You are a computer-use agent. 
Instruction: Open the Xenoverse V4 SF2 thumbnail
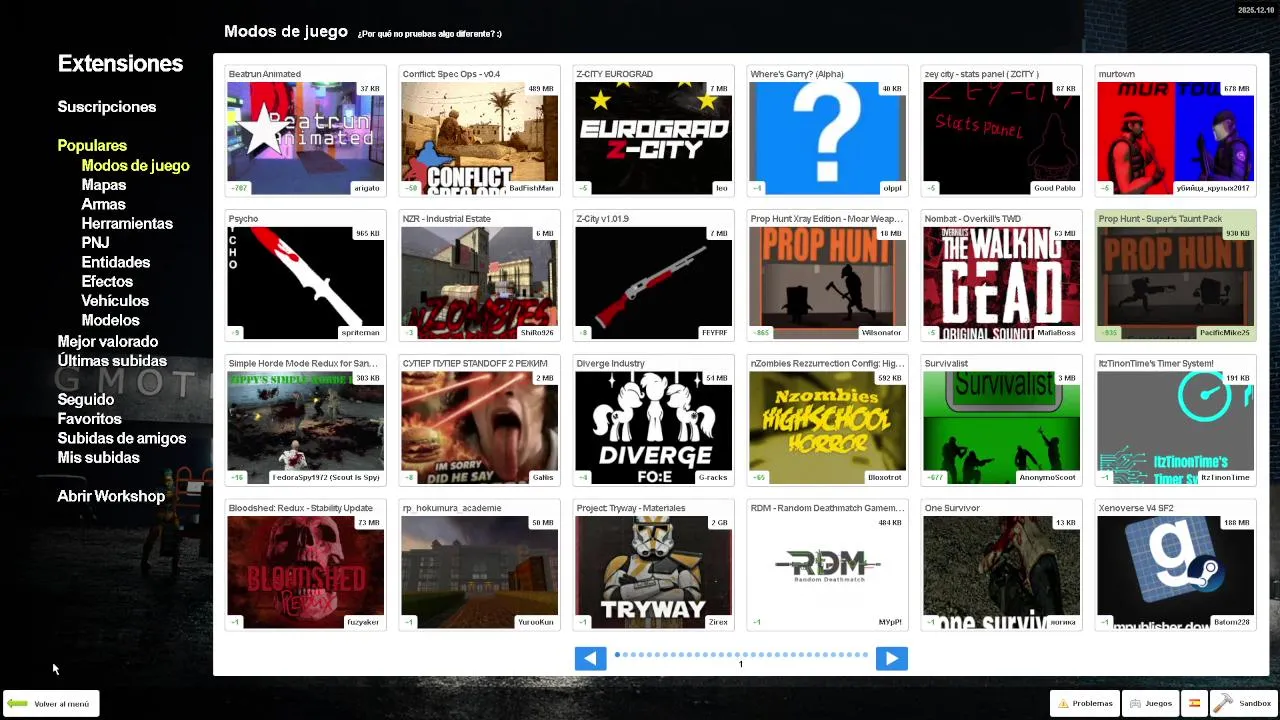pyautogui.click(x=1175, y=572)
